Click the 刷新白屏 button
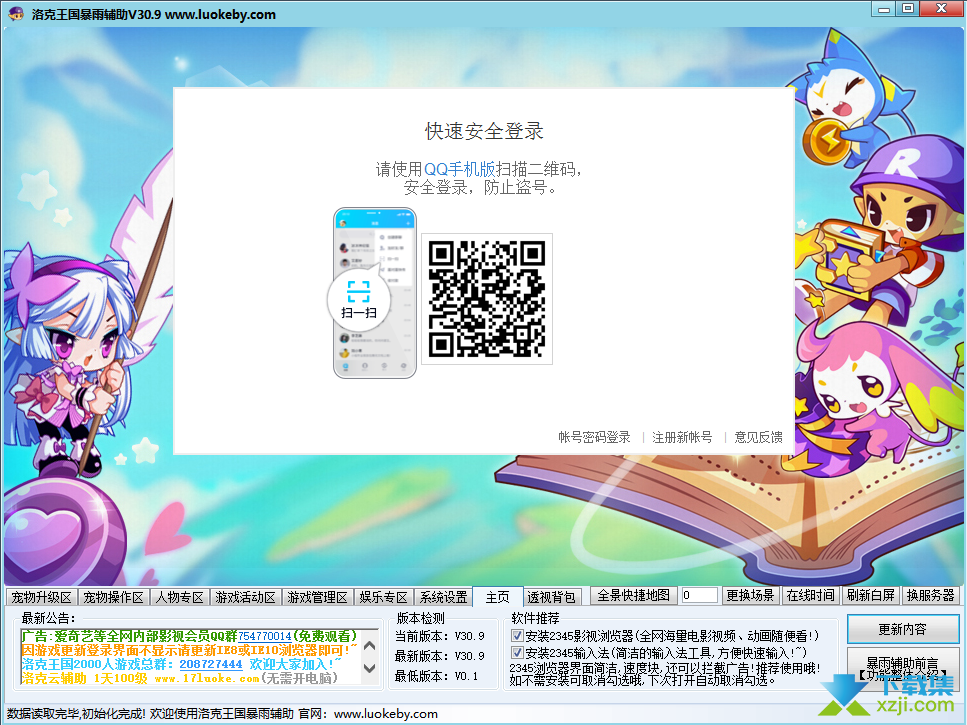Image resolution: width=967 pixels, height=725 pixels. click(x=870, y=595)
